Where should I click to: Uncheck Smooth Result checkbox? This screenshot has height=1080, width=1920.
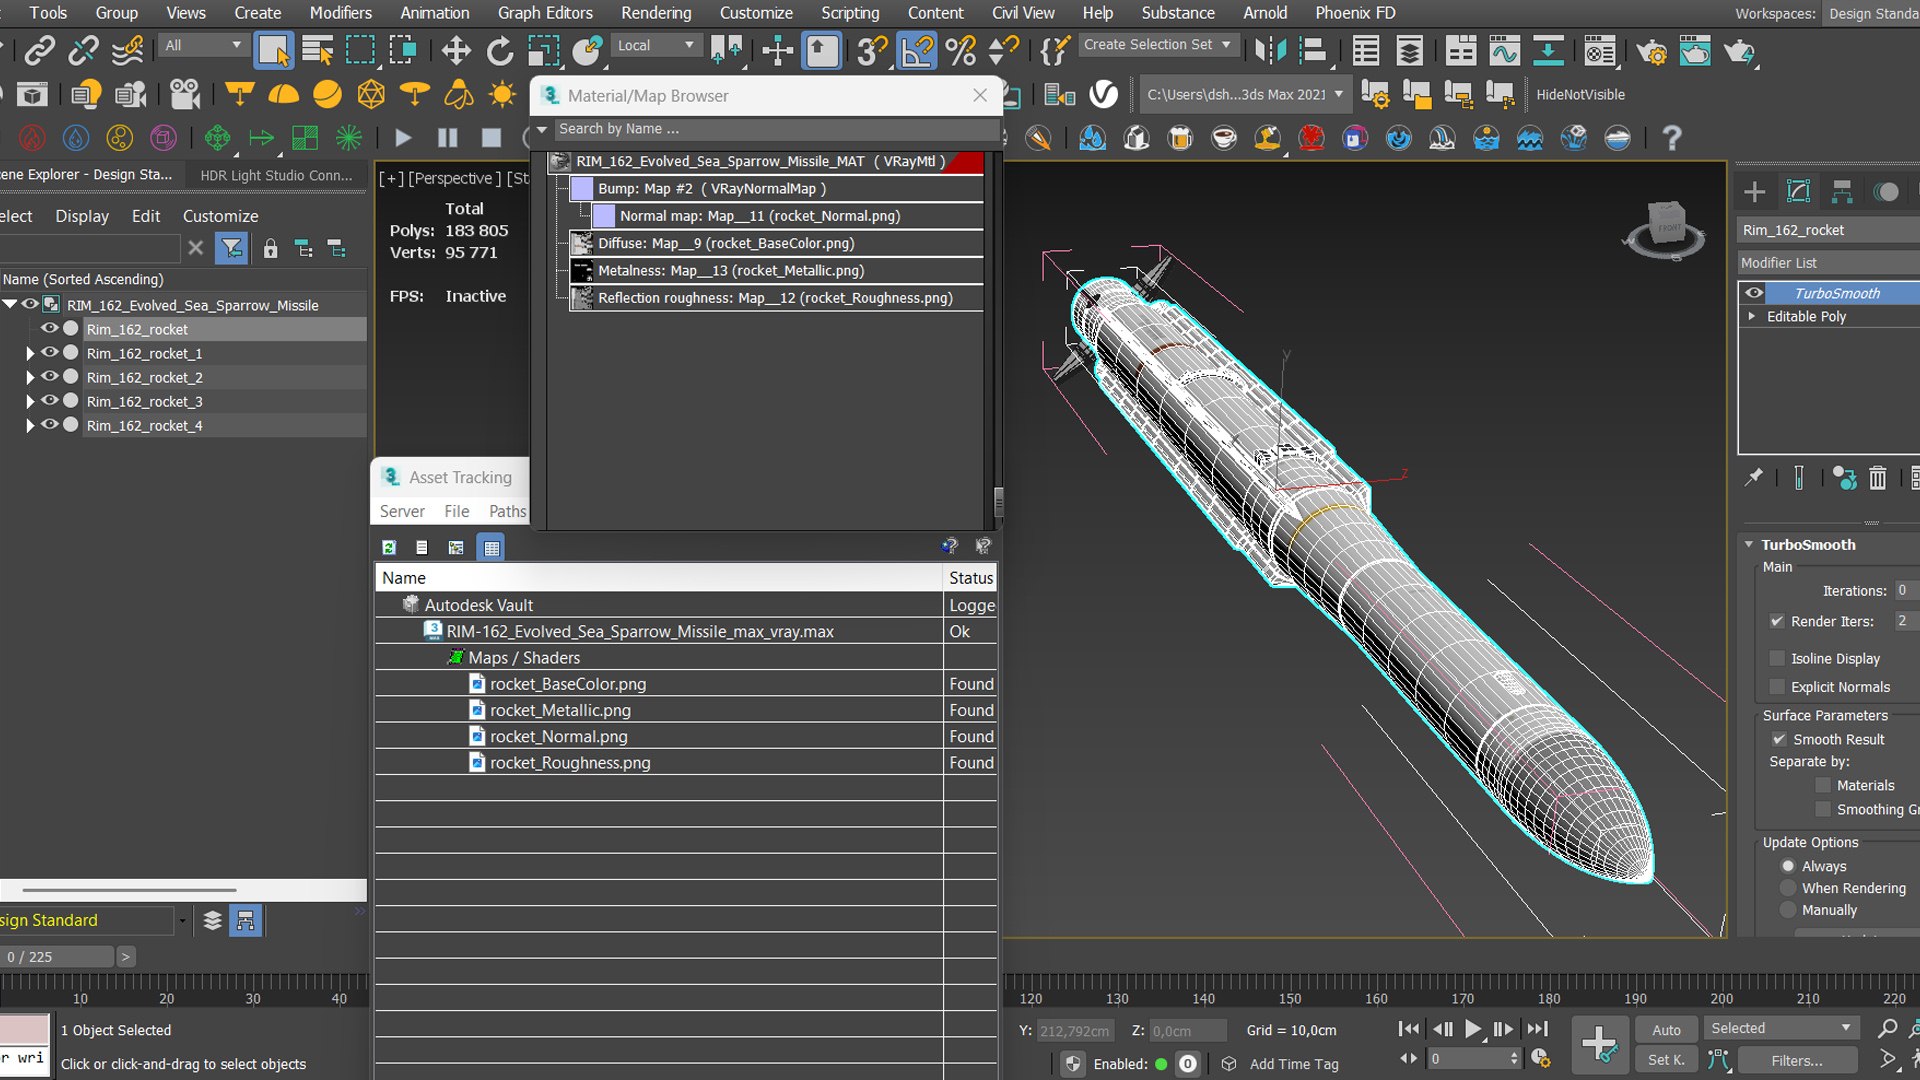(1779, 739)
